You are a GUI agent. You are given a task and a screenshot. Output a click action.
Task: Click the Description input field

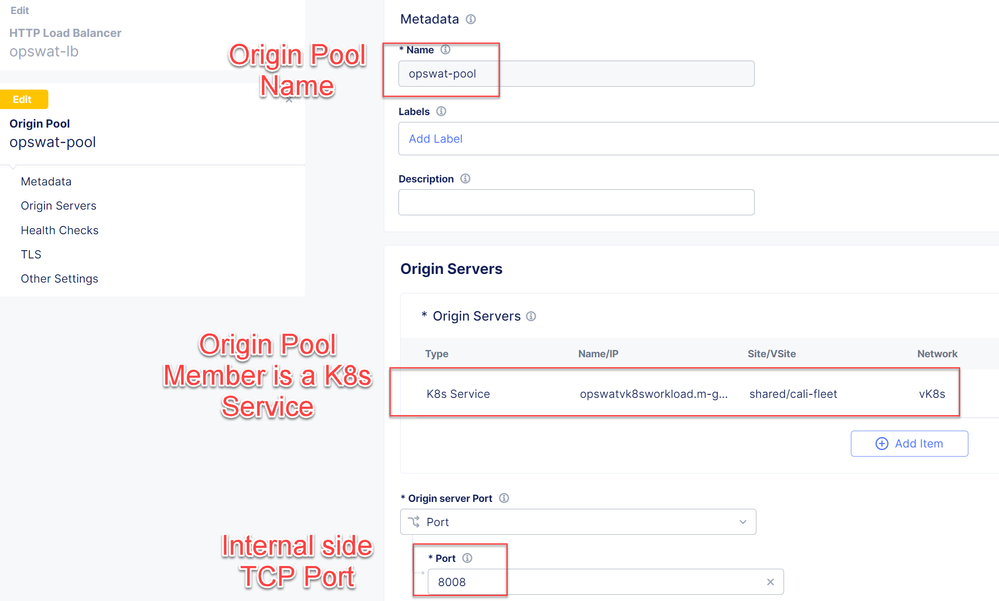(576, 203)
